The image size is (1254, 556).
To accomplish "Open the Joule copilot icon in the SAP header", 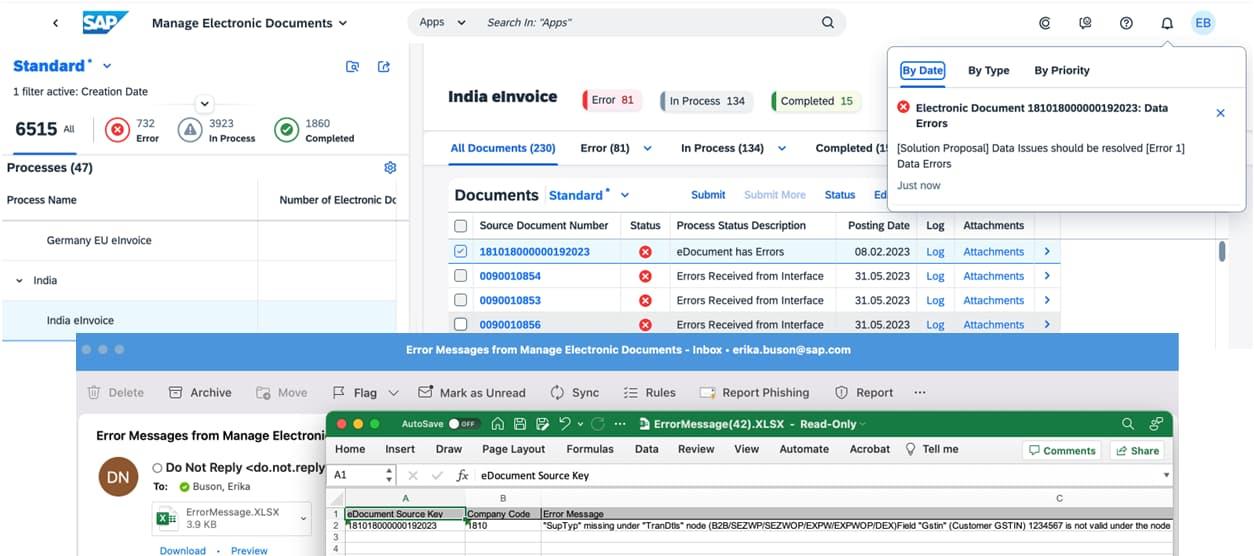I will (1045, 23).
